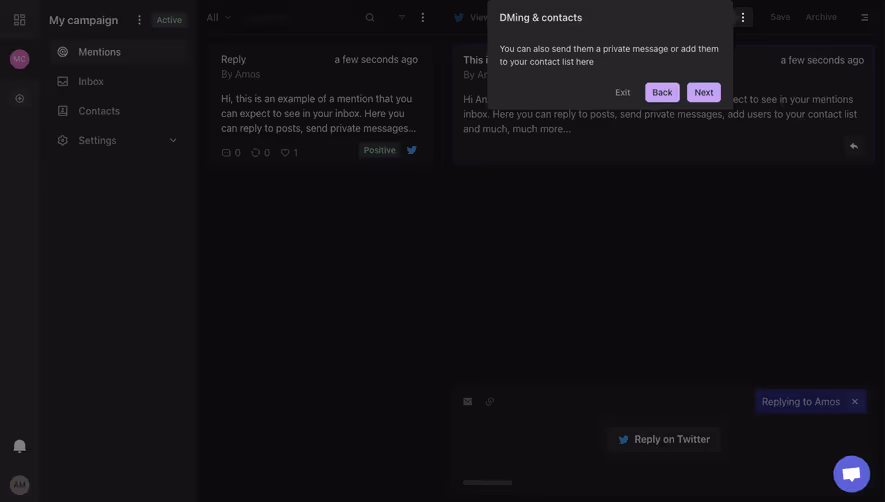Viewport: 885px width, 502px height.
Task: Click My campaign title
Action: point(84,20)
